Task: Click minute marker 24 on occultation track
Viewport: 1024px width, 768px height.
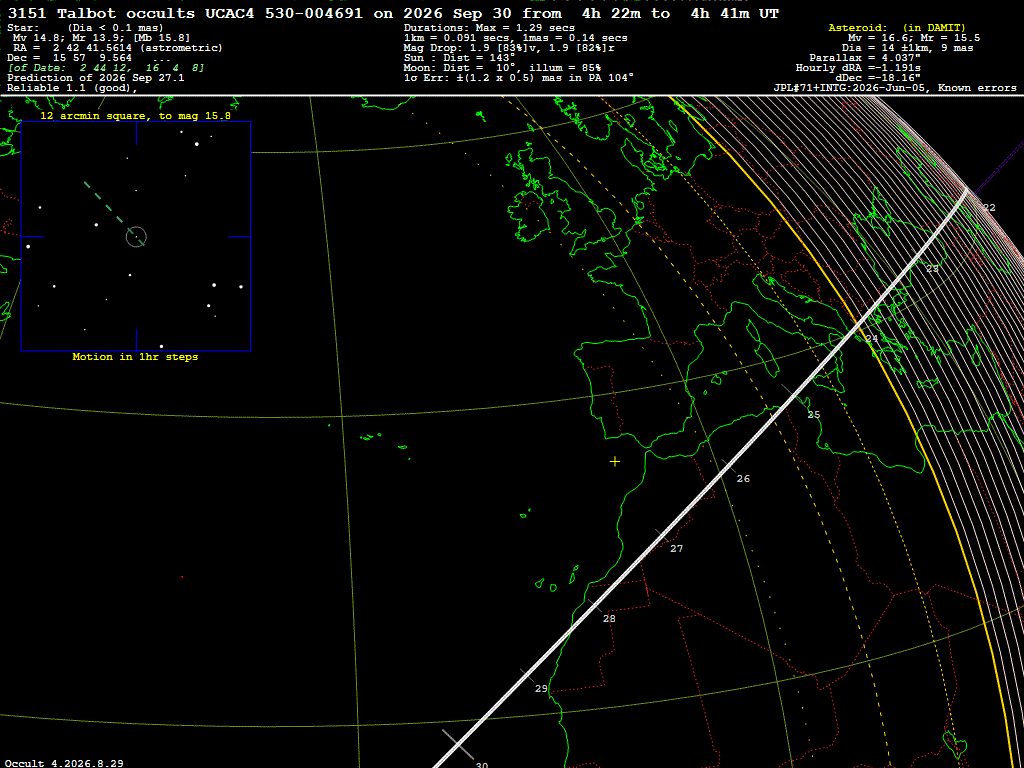Action: coord(872,338)
